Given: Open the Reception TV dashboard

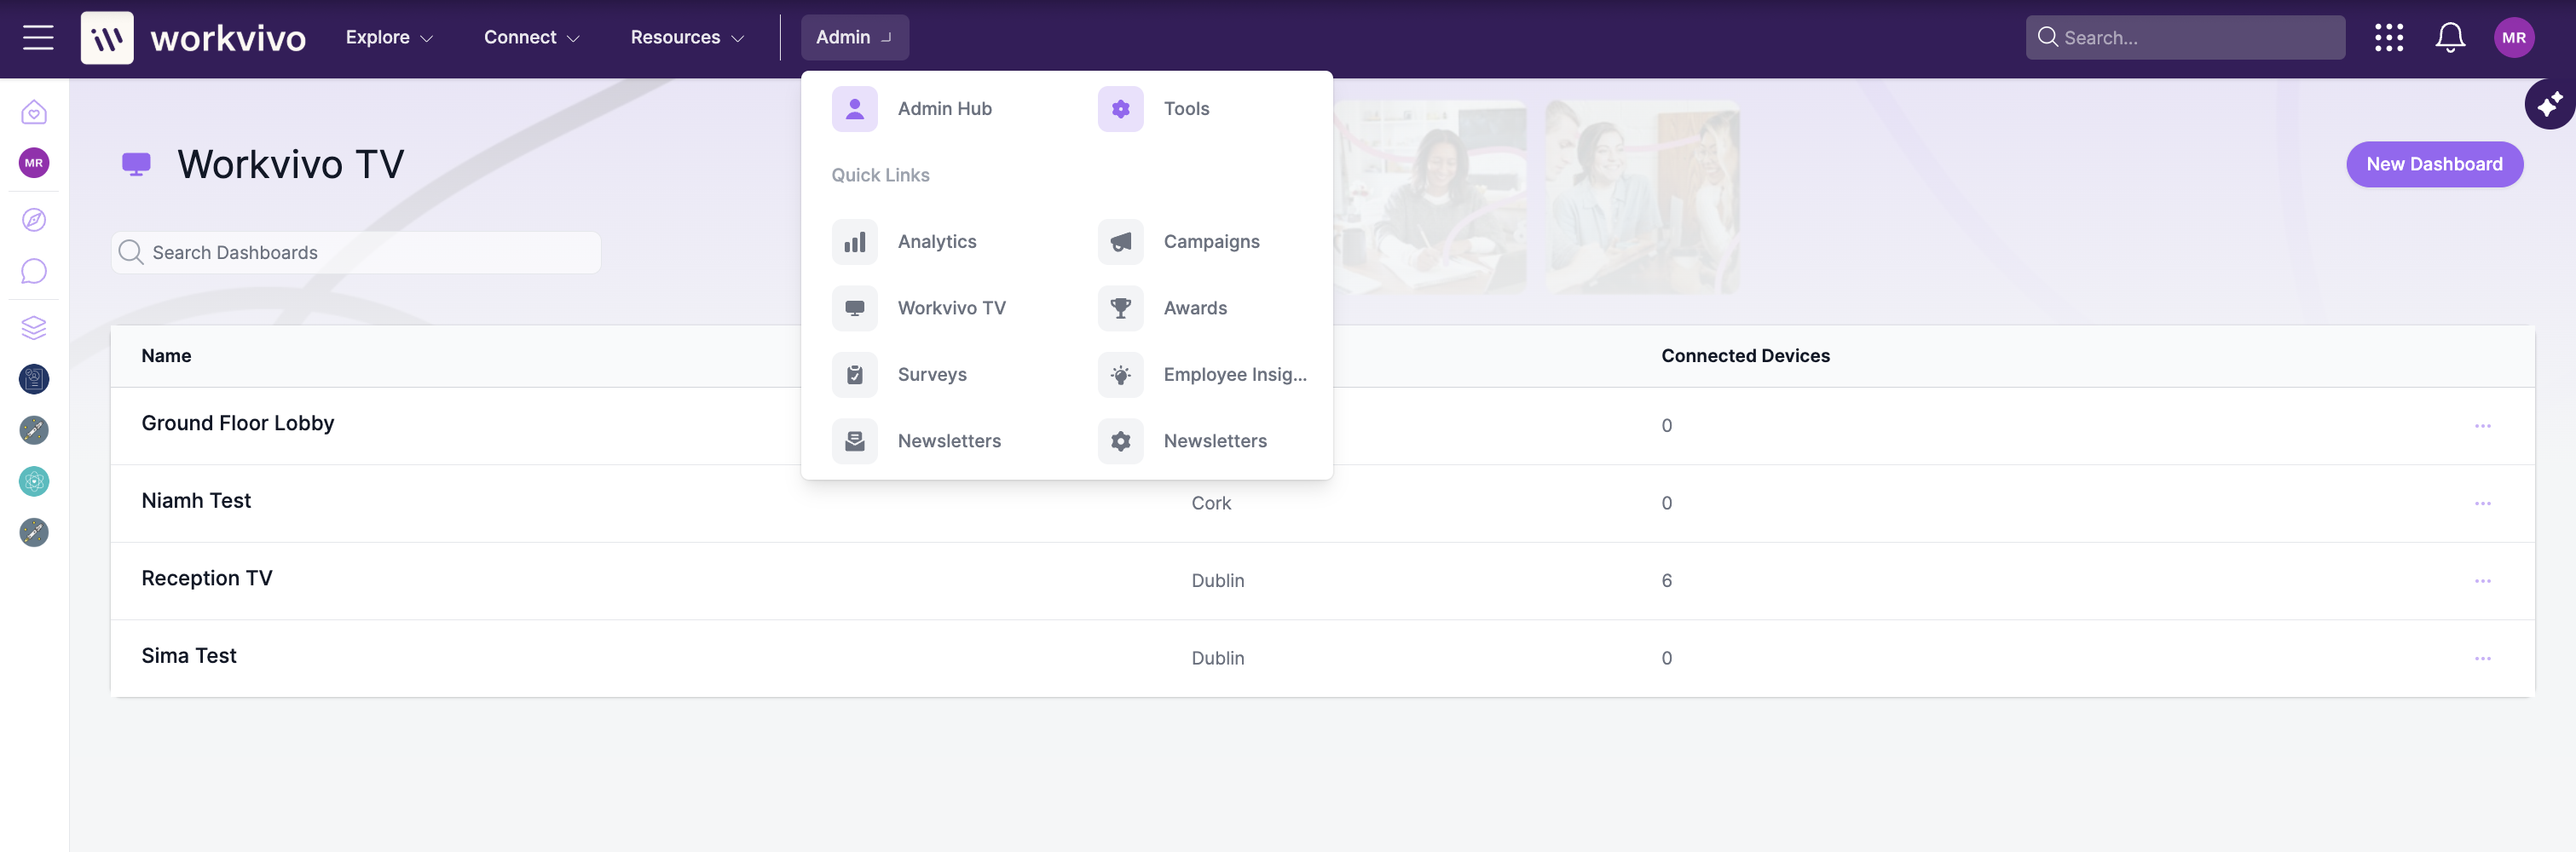Looking at the screenshot, I should 207,578.
